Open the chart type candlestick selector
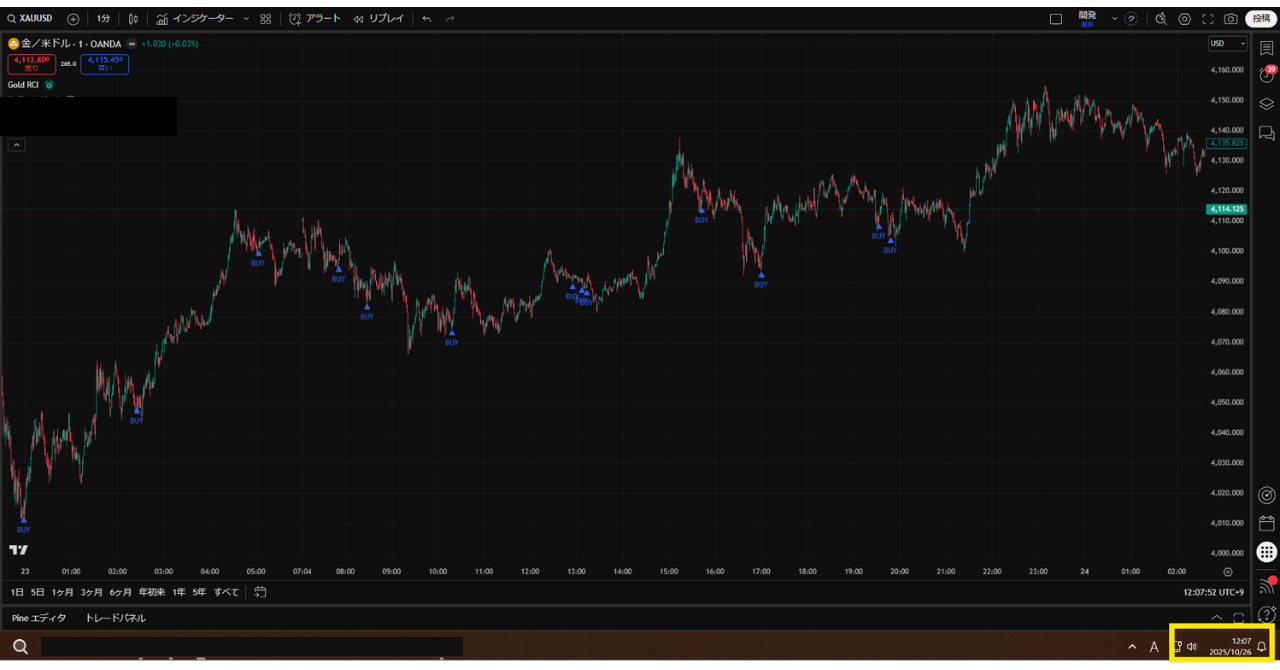 [133, 19]
